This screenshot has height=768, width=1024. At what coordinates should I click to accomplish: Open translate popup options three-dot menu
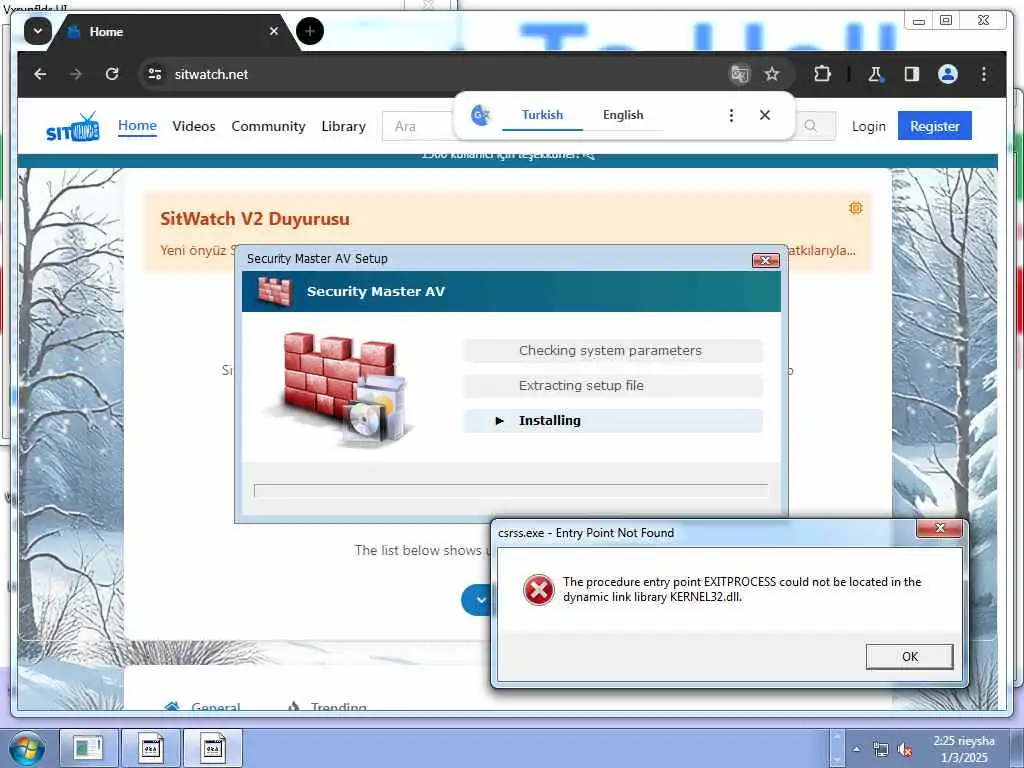731,116
